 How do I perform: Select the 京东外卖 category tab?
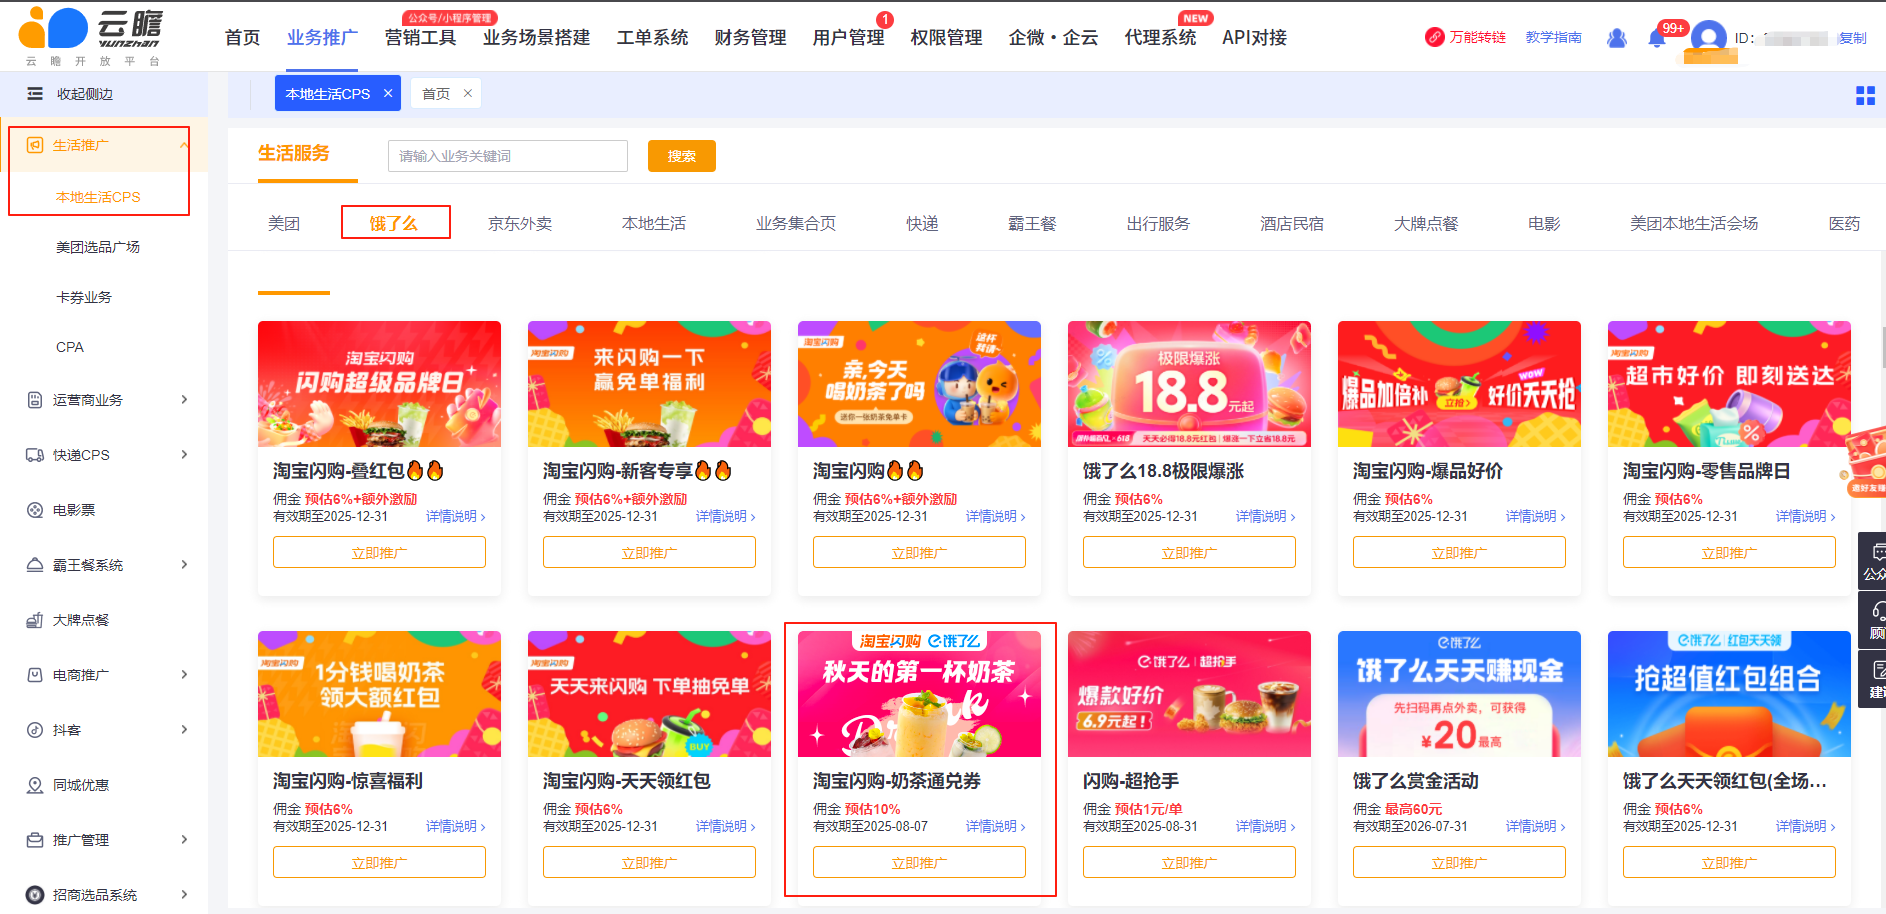tap(520, 224)
